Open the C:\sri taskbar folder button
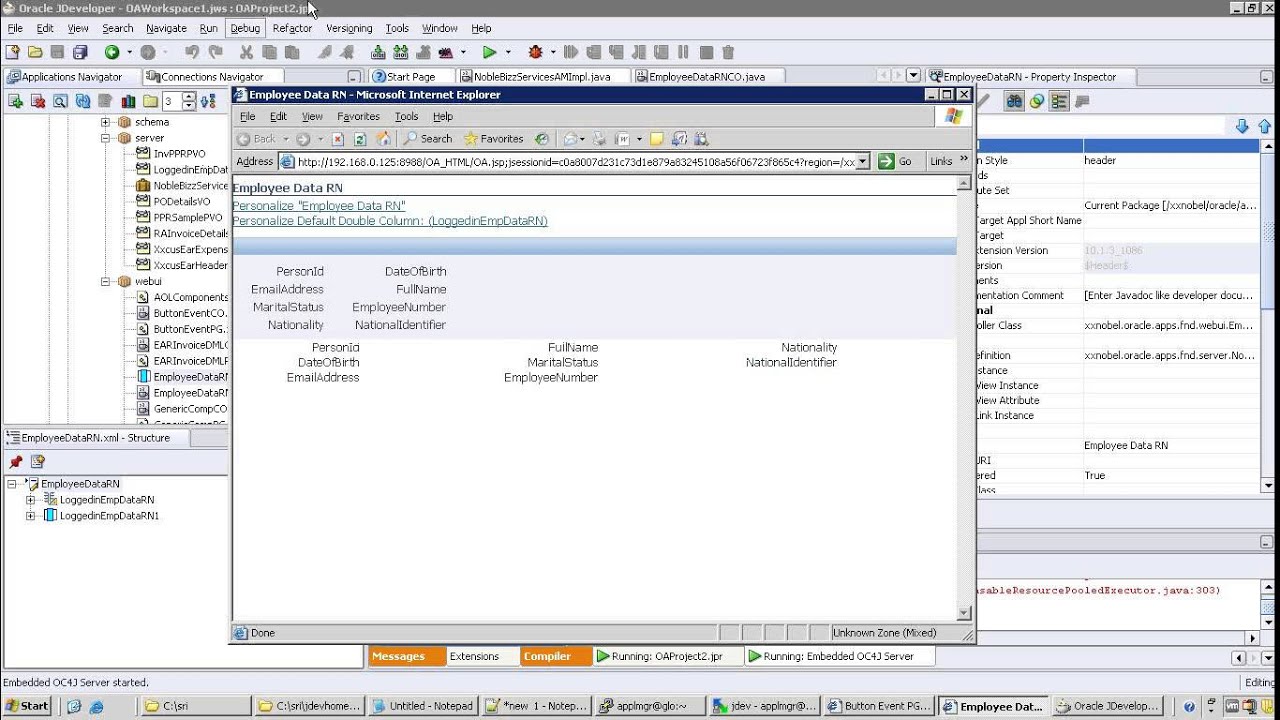The image size is (1280, 720). point(196,706)
